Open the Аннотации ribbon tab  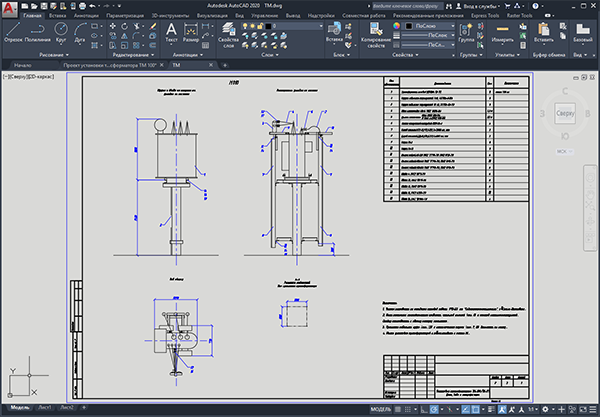coord(86,16)
